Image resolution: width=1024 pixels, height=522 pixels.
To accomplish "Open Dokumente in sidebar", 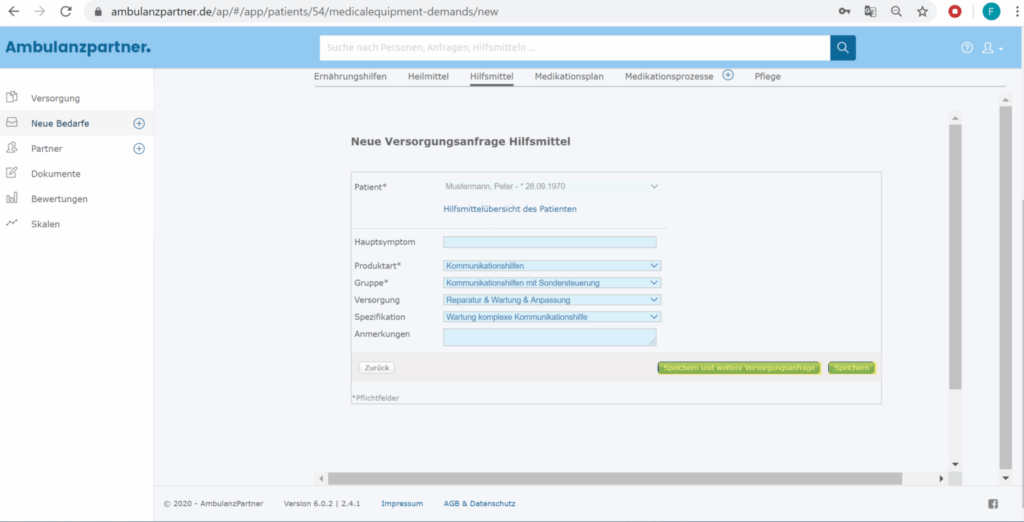I will 56,174.
